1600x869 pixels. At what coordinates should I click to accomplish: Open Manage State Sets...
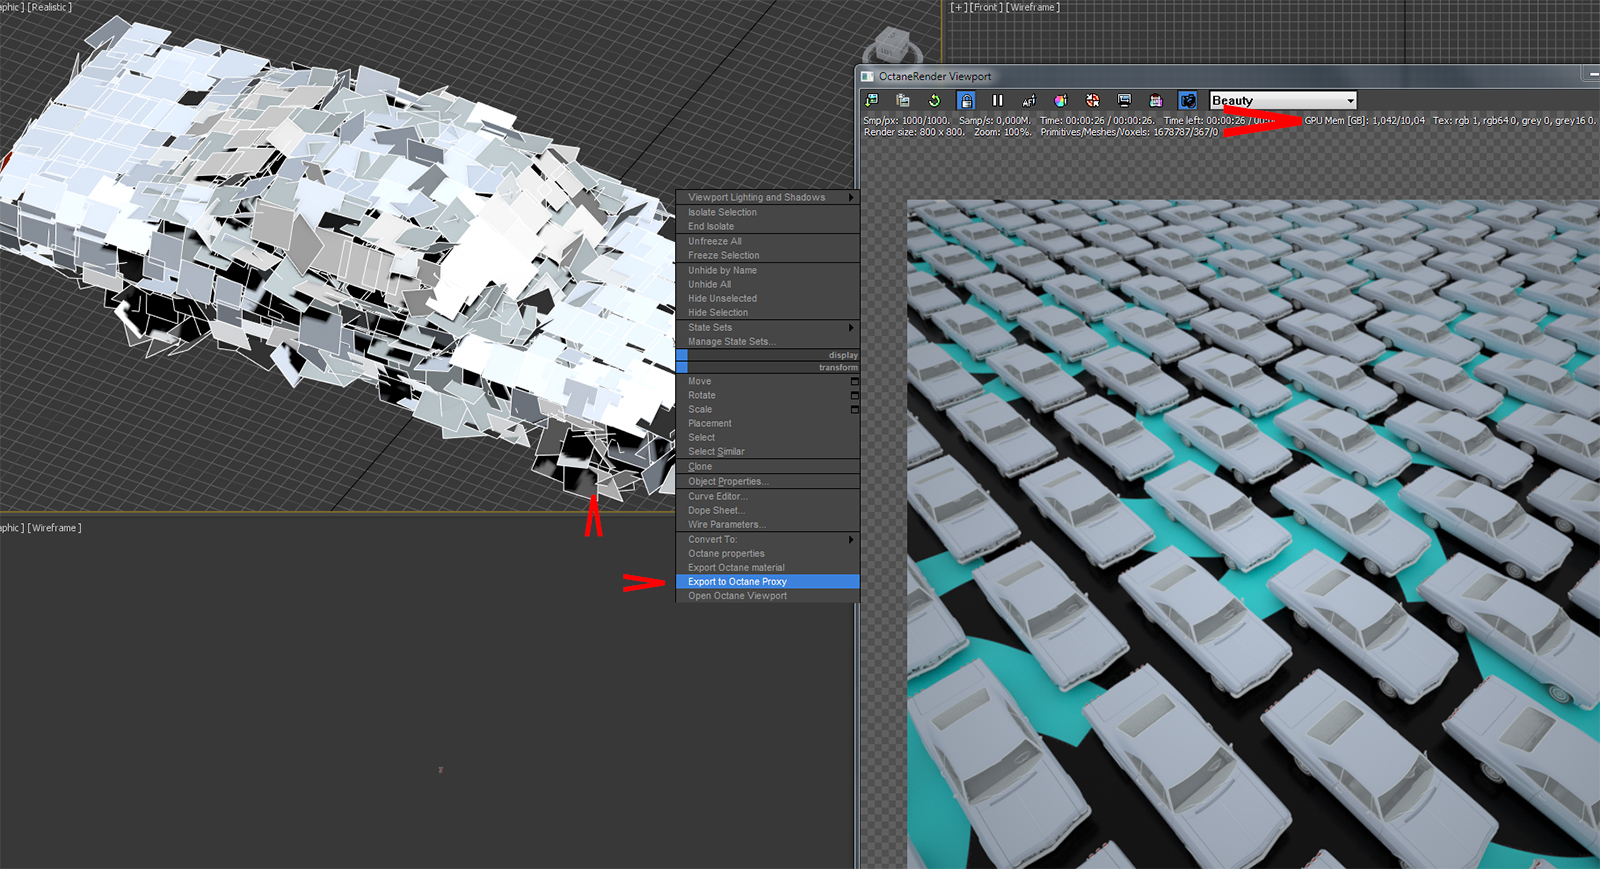pos(768,341)
